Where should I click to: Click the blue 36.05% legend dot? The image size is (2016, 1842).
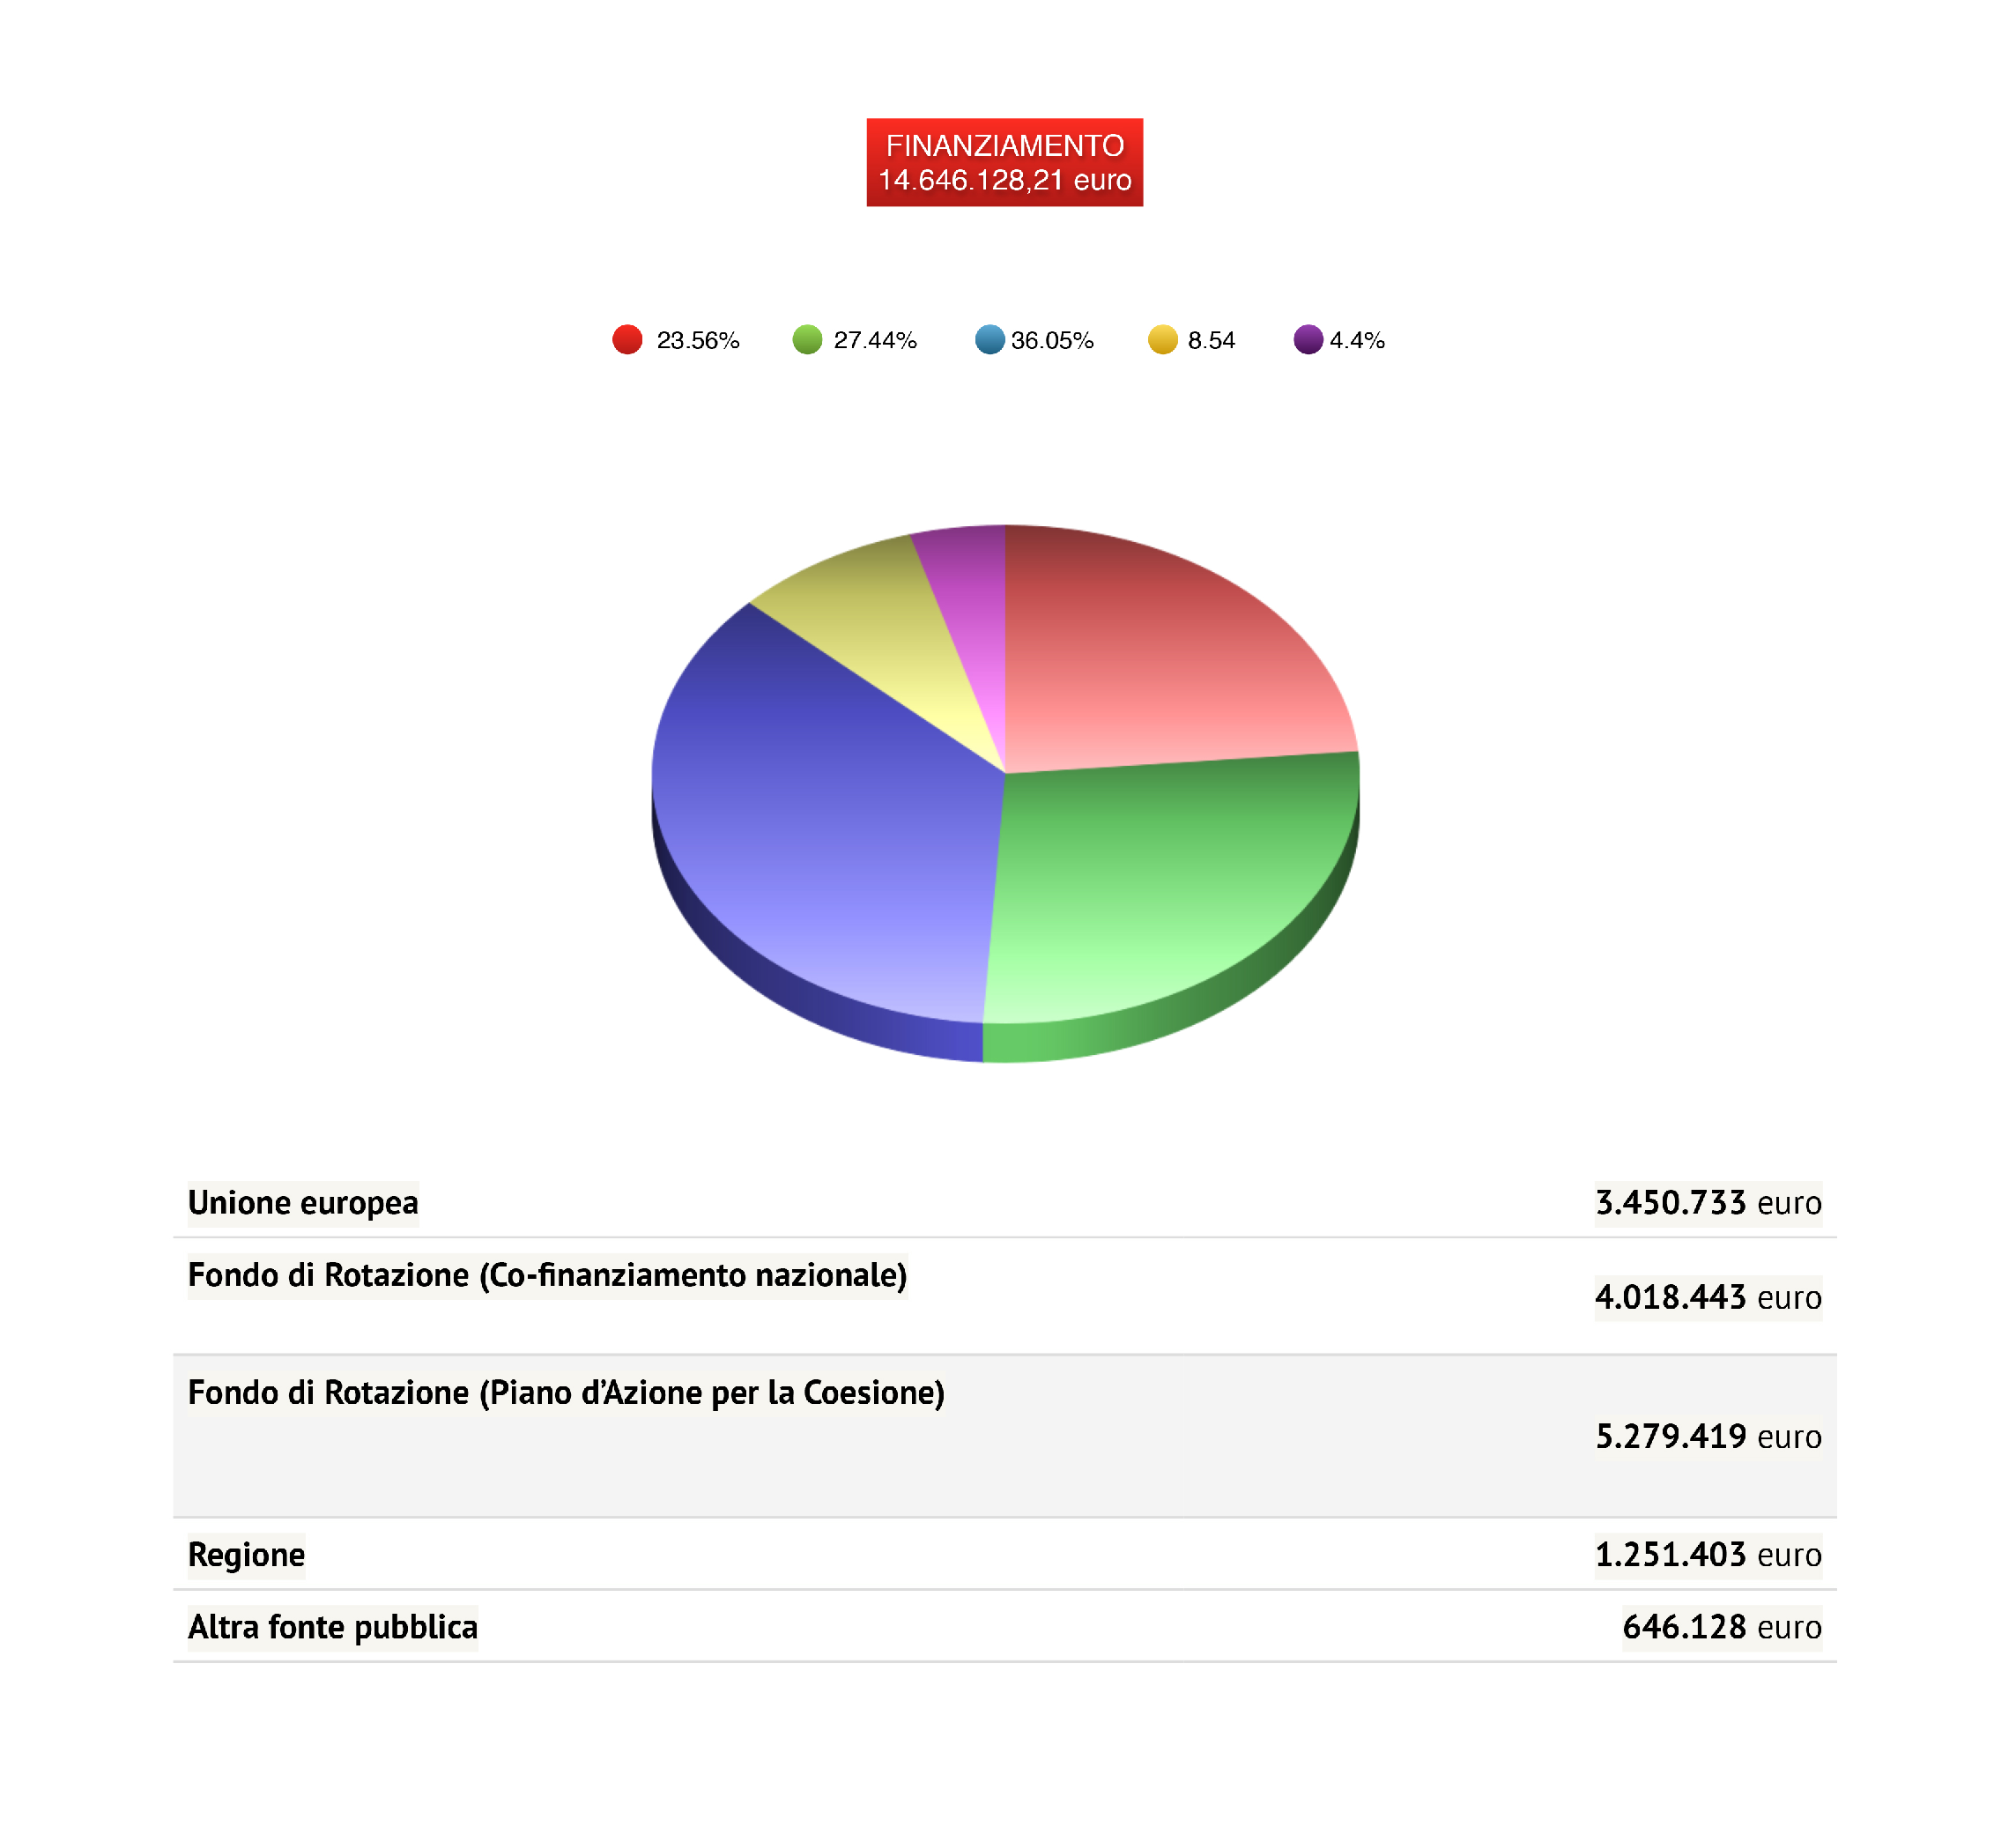pyautogui.click(x=990, y=340)
